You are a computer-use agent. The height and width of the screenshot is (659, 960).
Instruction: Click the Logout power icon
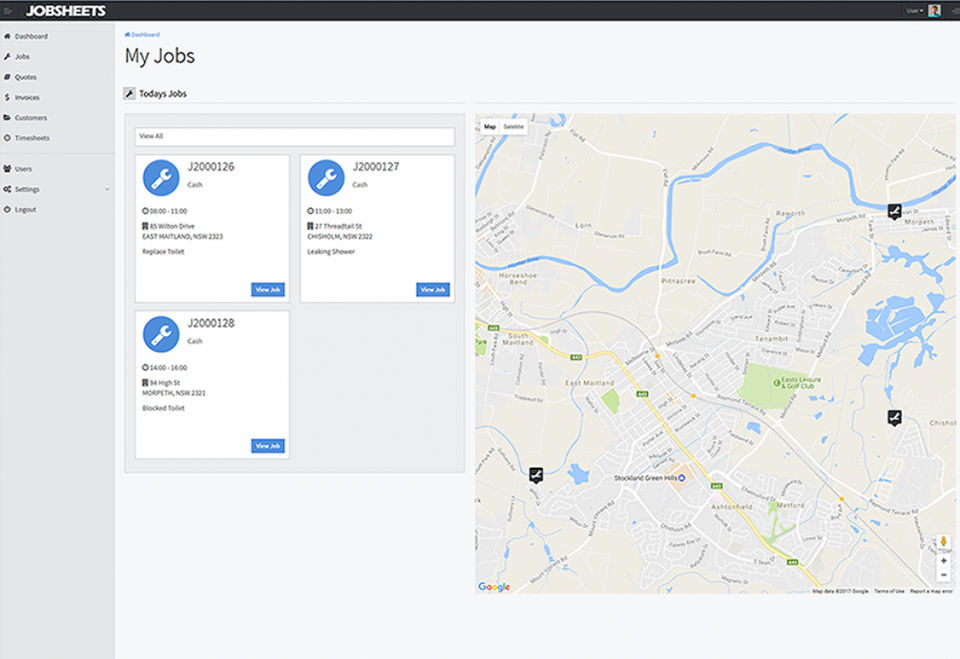(x=7, y=209)
